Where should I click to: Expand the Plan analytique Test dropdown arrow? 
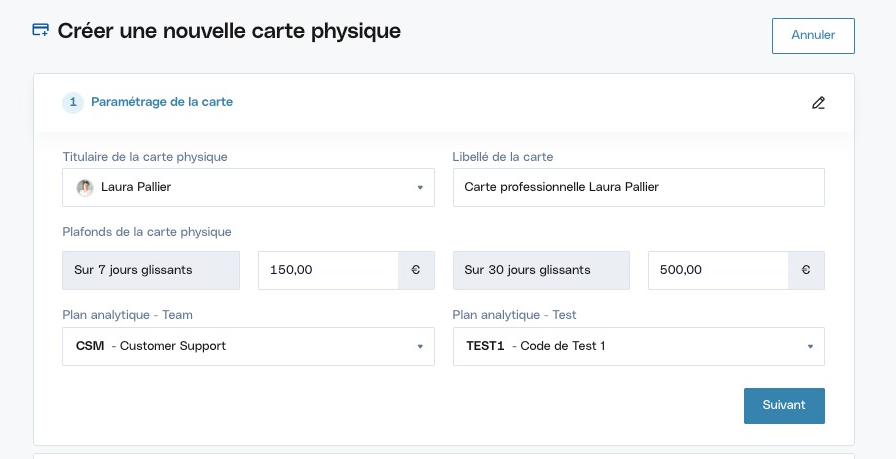click(810, 346)
